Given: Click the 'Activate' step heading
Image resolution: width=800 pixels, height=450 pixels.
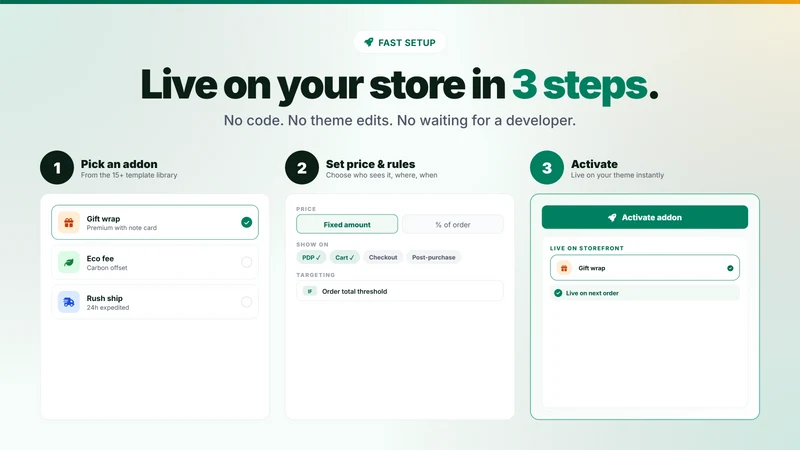Looking at the screenshot, I should click(x=594, y=164).
